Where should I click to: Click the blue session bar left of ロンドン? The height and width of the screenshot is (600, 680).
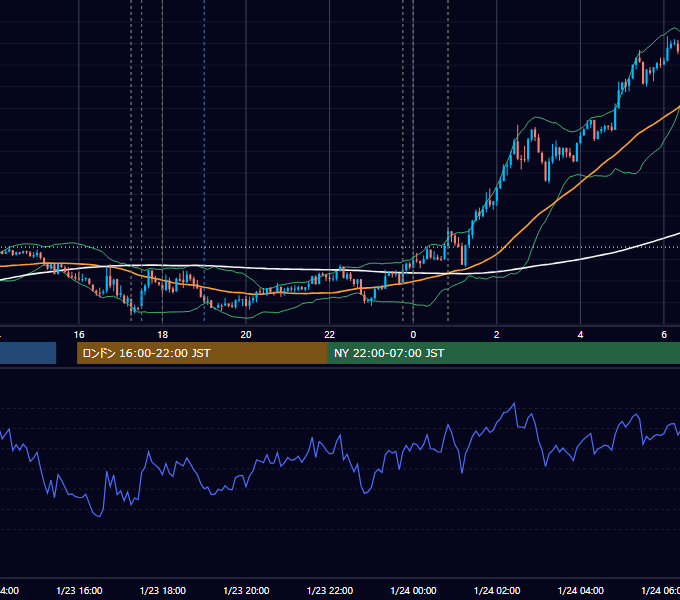coord(28,353)
